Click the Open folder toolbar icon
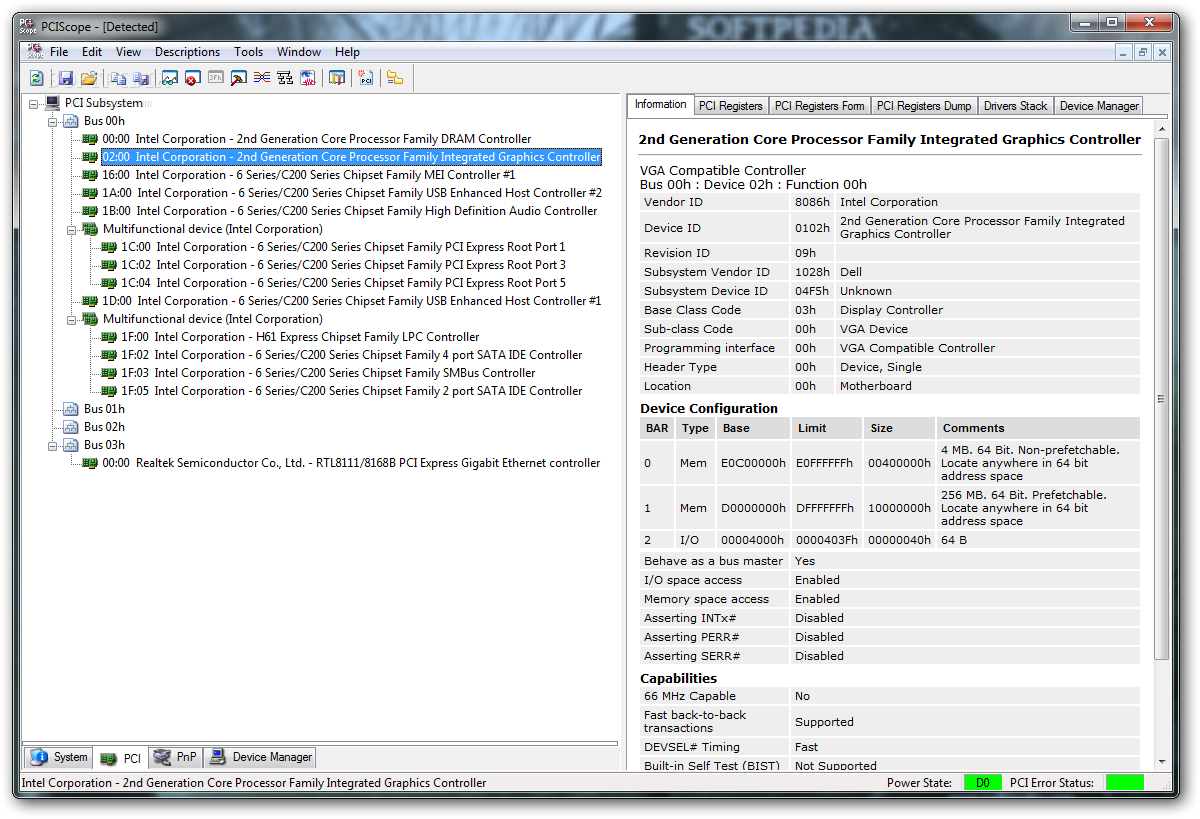 click(89, 78)
